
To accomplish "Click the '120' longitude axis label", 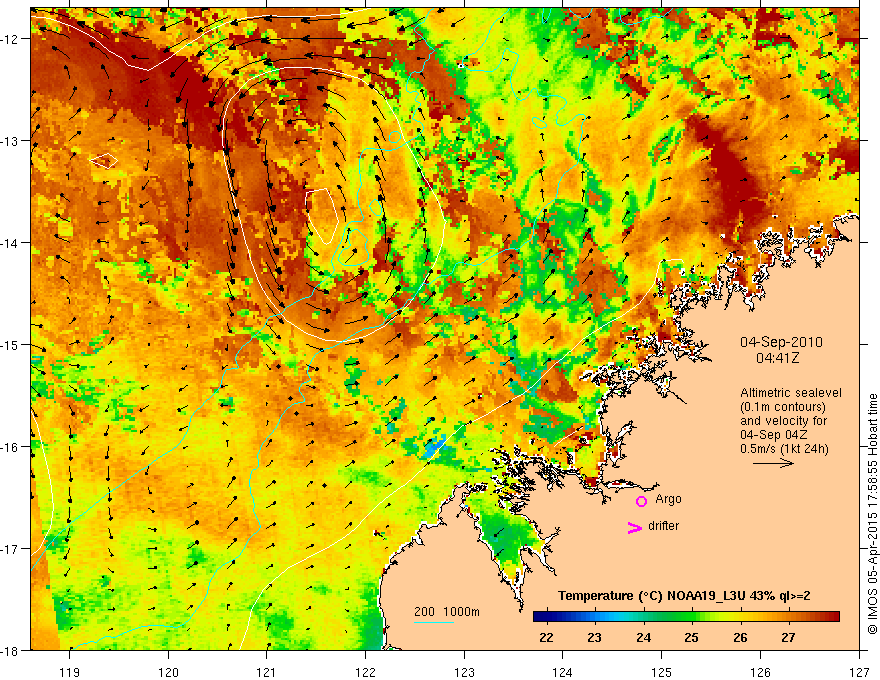I will [x=168, y=672].
